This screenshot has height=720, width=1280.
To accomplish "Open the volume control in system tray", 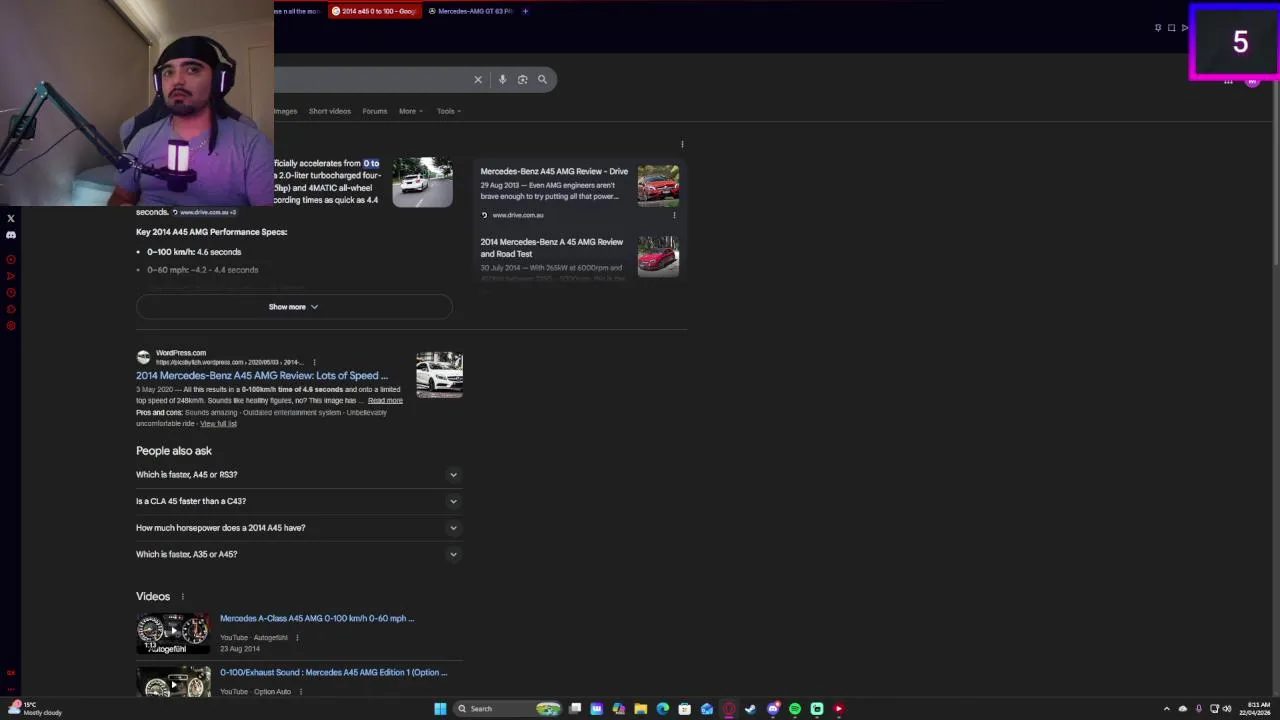I will 1229,709.
